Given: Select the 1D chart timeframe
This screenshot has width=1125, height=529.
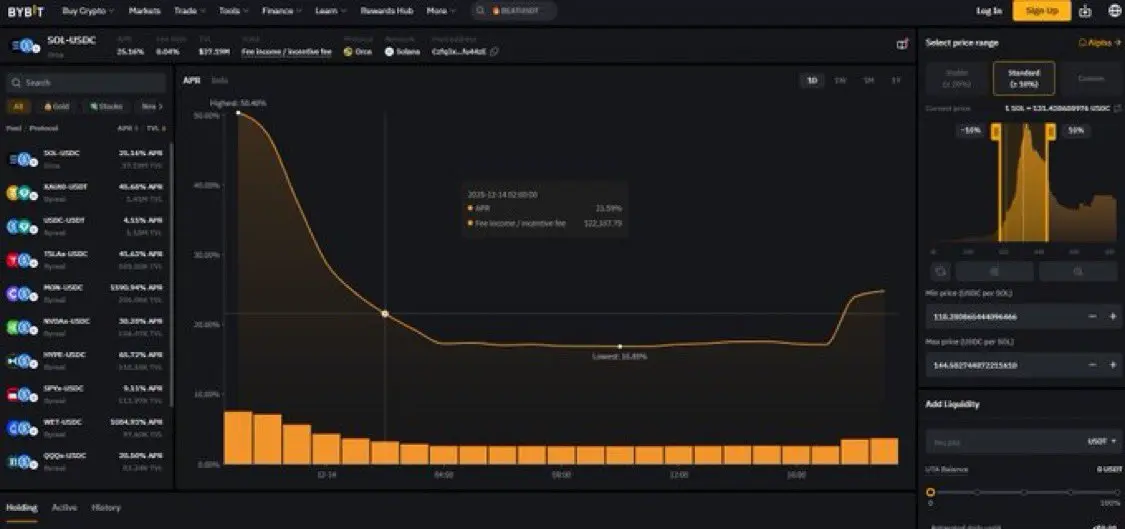Looking at the screenshot, I should (x=811, y=80).
